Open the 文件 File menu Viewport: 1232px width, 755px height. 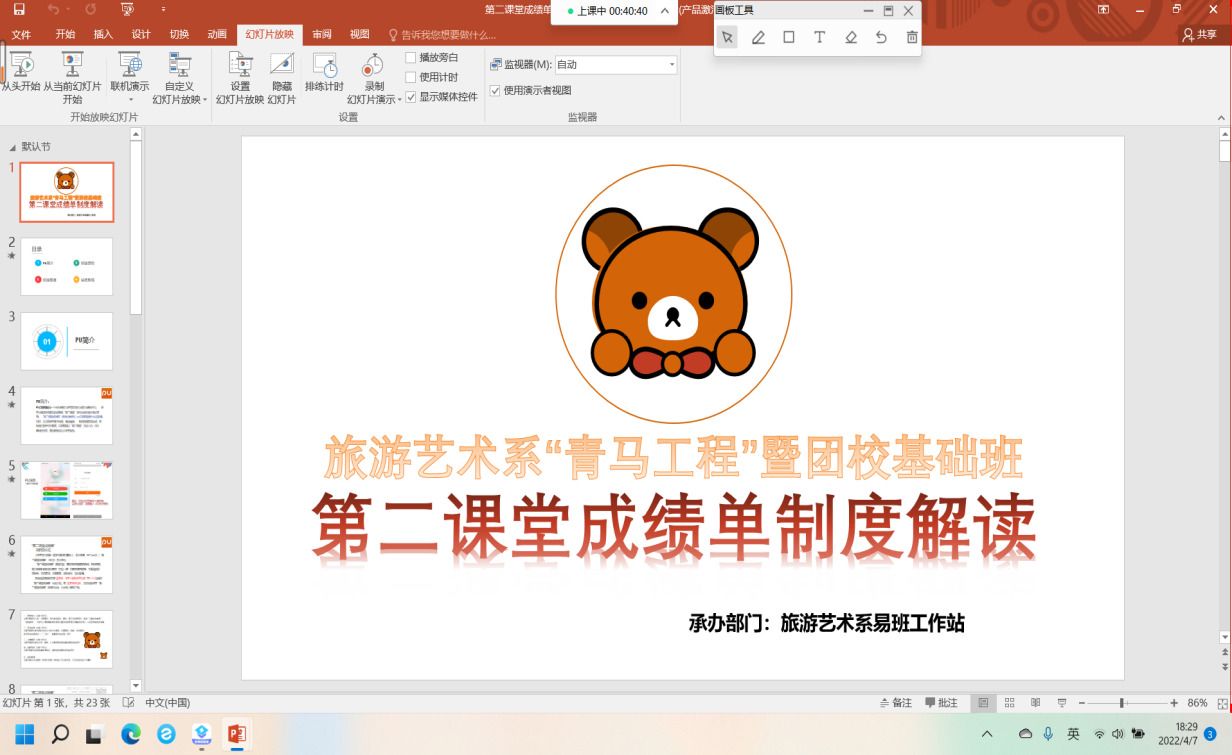point(21,34)
